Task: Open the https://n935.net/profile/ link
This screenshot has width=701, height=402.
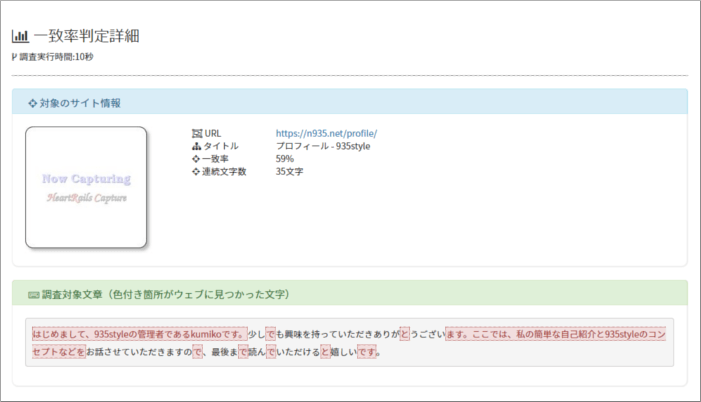Action: [x=326, y=133]
